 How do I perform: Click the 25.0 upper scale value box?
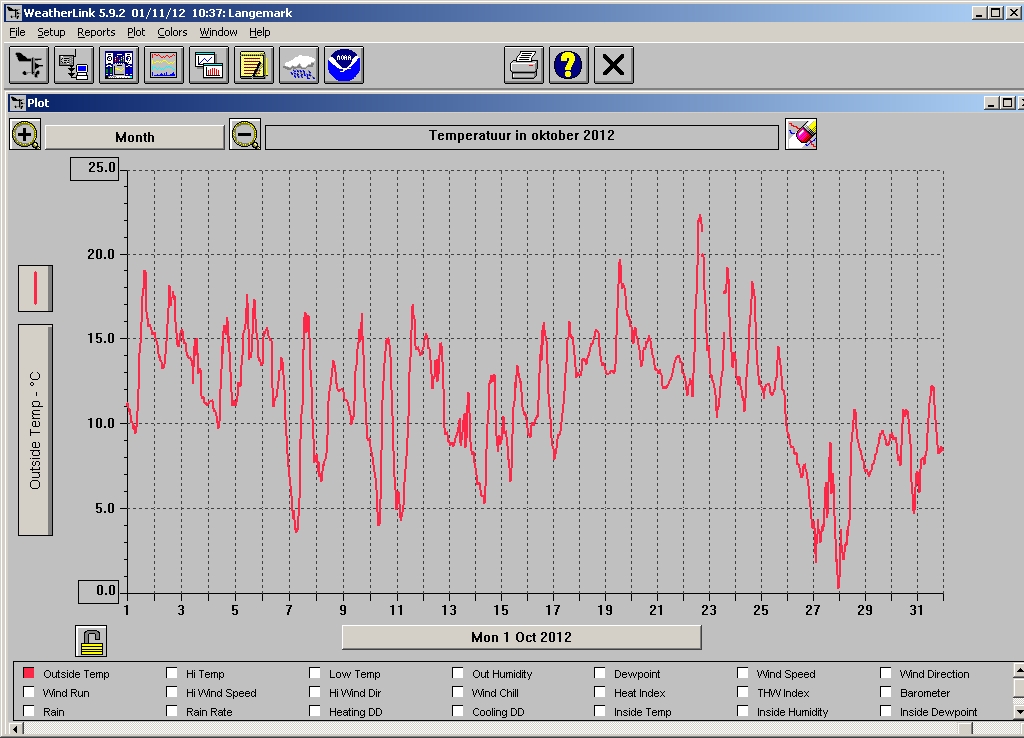(95, 168)
